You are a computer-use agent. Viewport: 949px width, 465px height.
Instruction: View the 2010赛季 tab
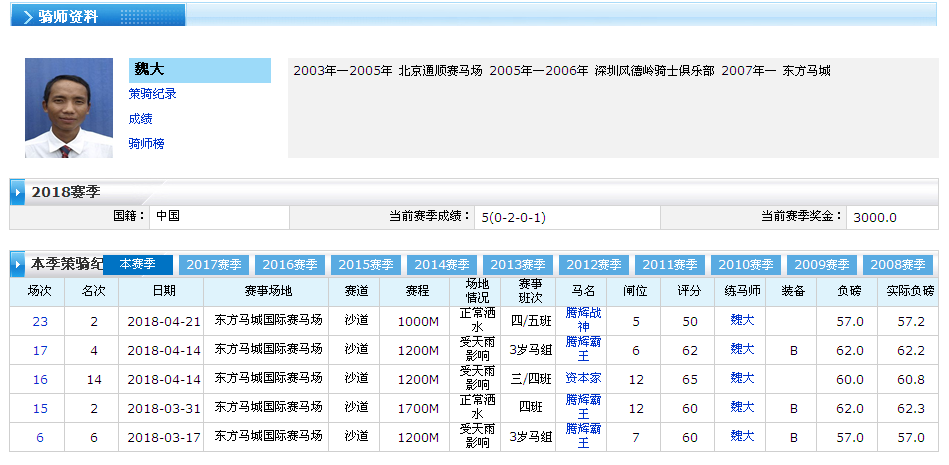[x=746, y=265]
